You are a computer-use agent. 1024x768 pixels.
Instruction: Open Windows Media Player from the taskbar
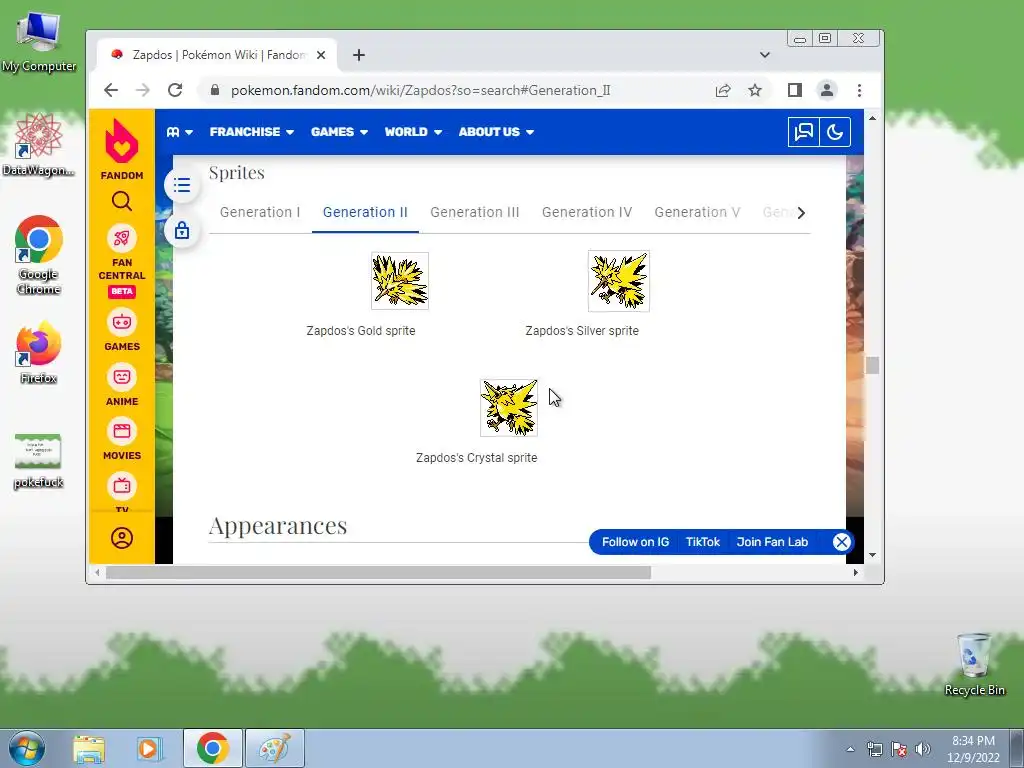tap(150, 748)
